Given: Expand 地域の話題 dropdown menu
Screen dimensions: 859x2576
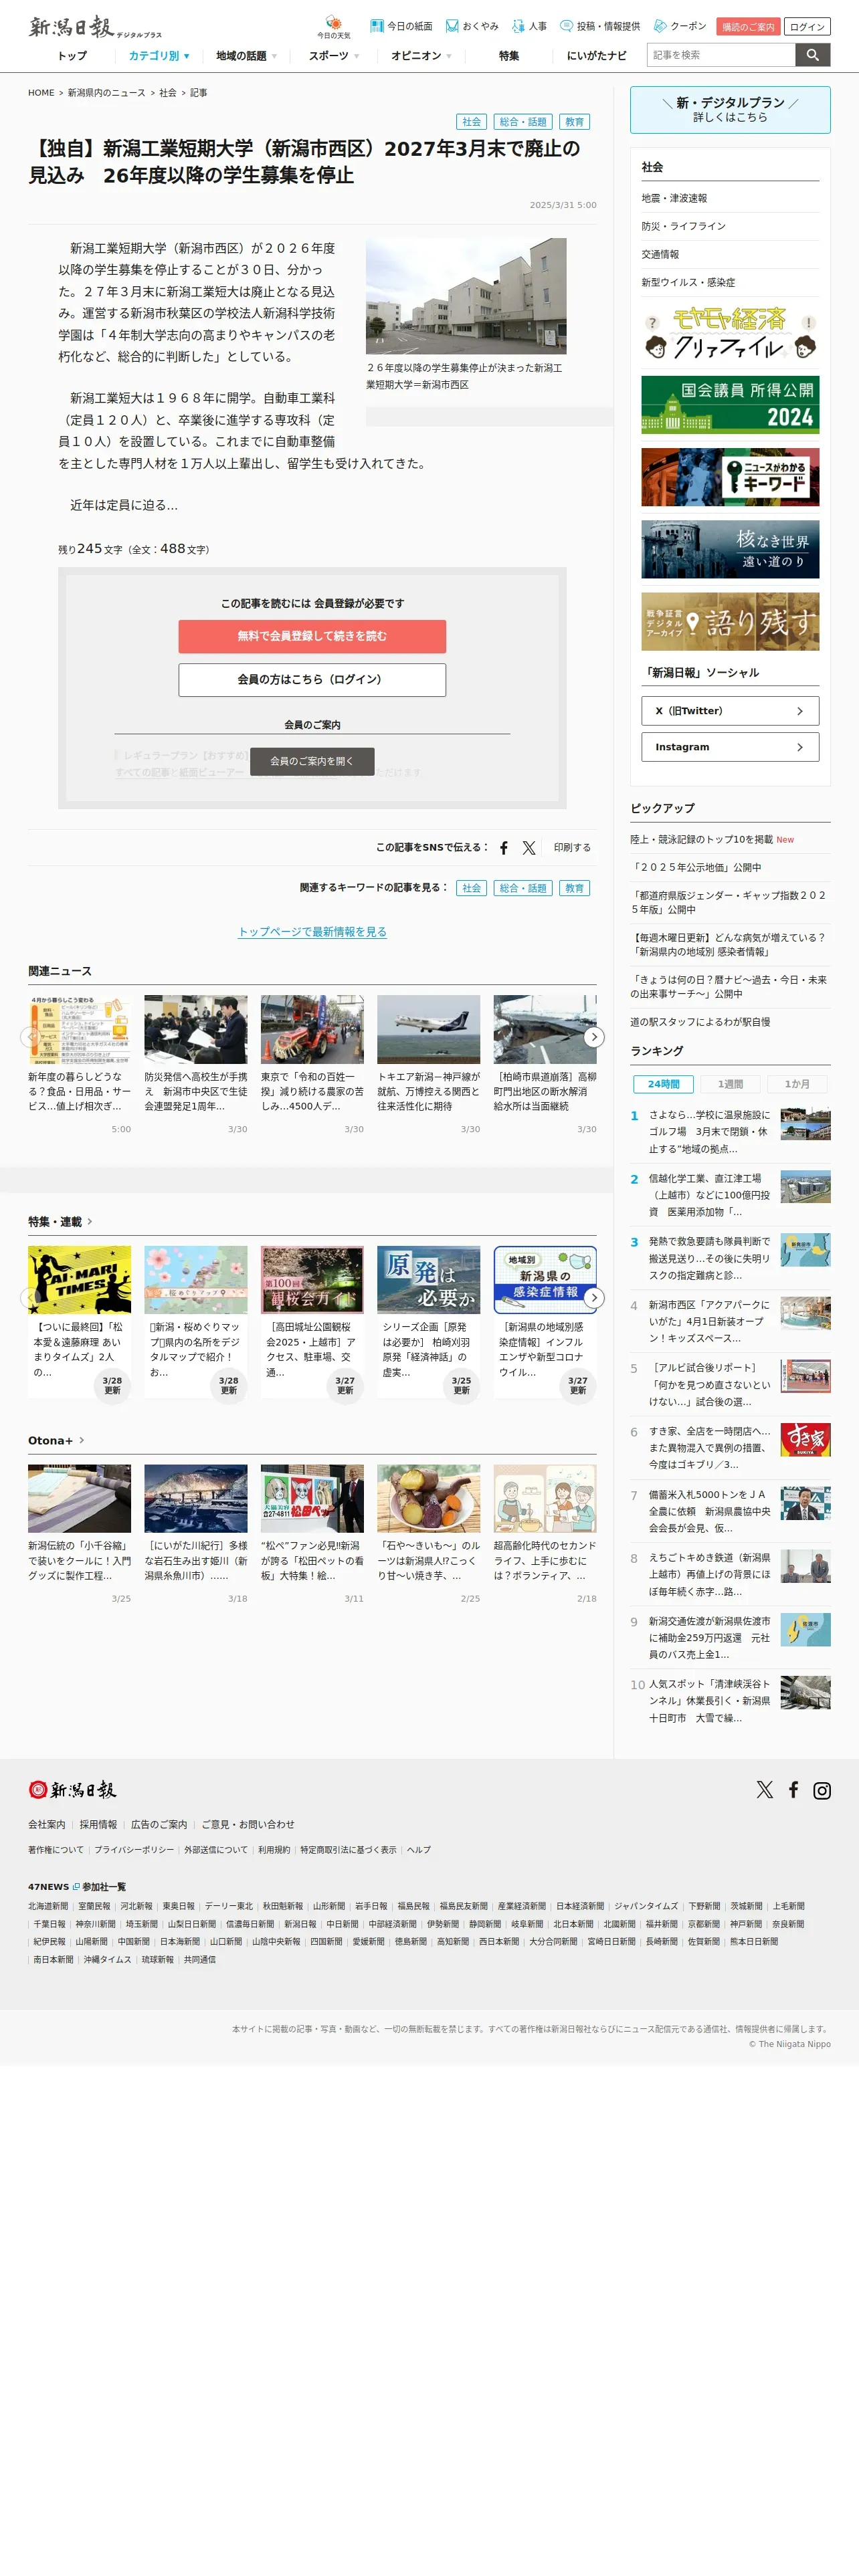Looking at the screenshot, I should pyautogui.click(x=246, y=56).
